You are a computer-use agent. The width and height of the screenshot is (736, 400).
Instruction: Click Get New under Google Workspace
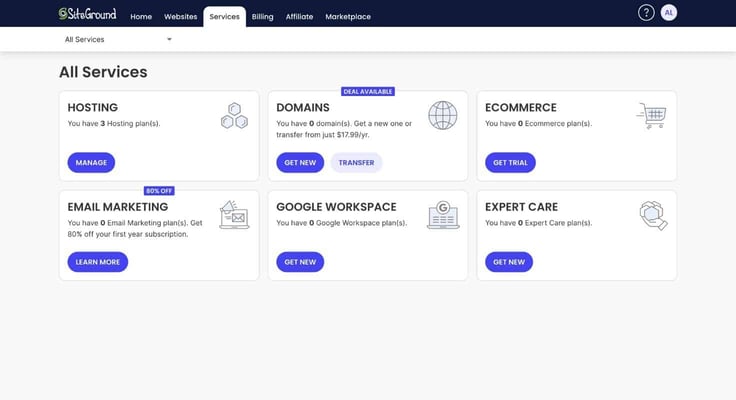click(x=300, y=262)
